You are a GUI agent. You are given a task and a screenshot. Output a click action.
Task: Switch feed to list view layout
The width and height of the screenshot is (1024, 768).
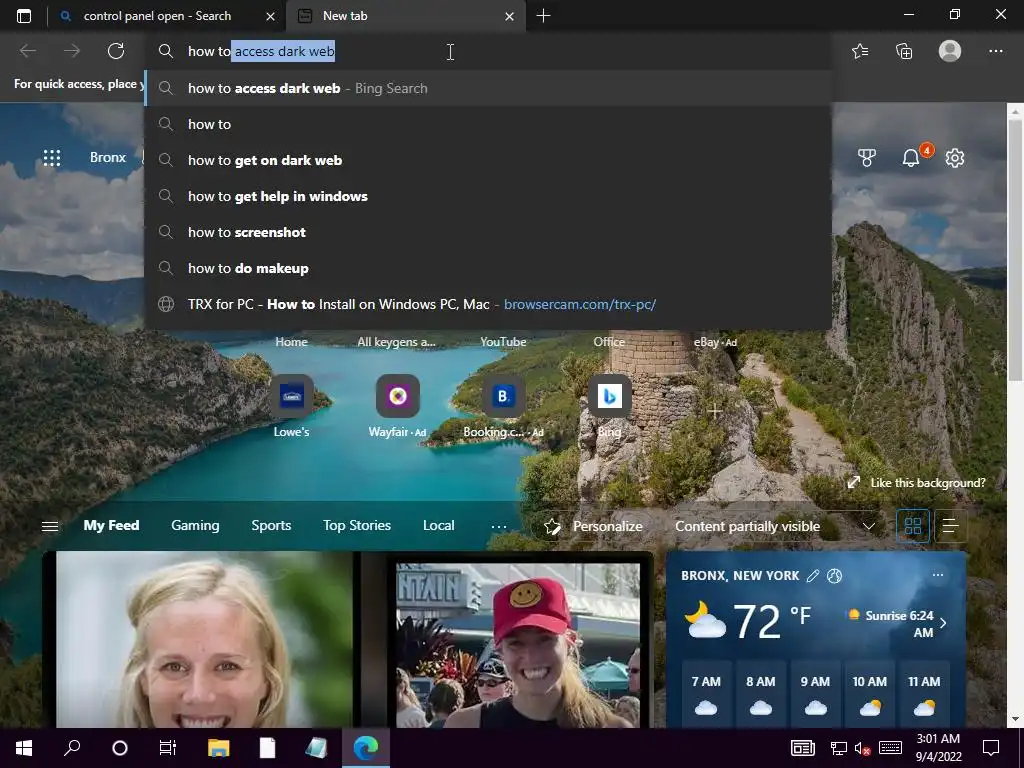tap(951, 526)
